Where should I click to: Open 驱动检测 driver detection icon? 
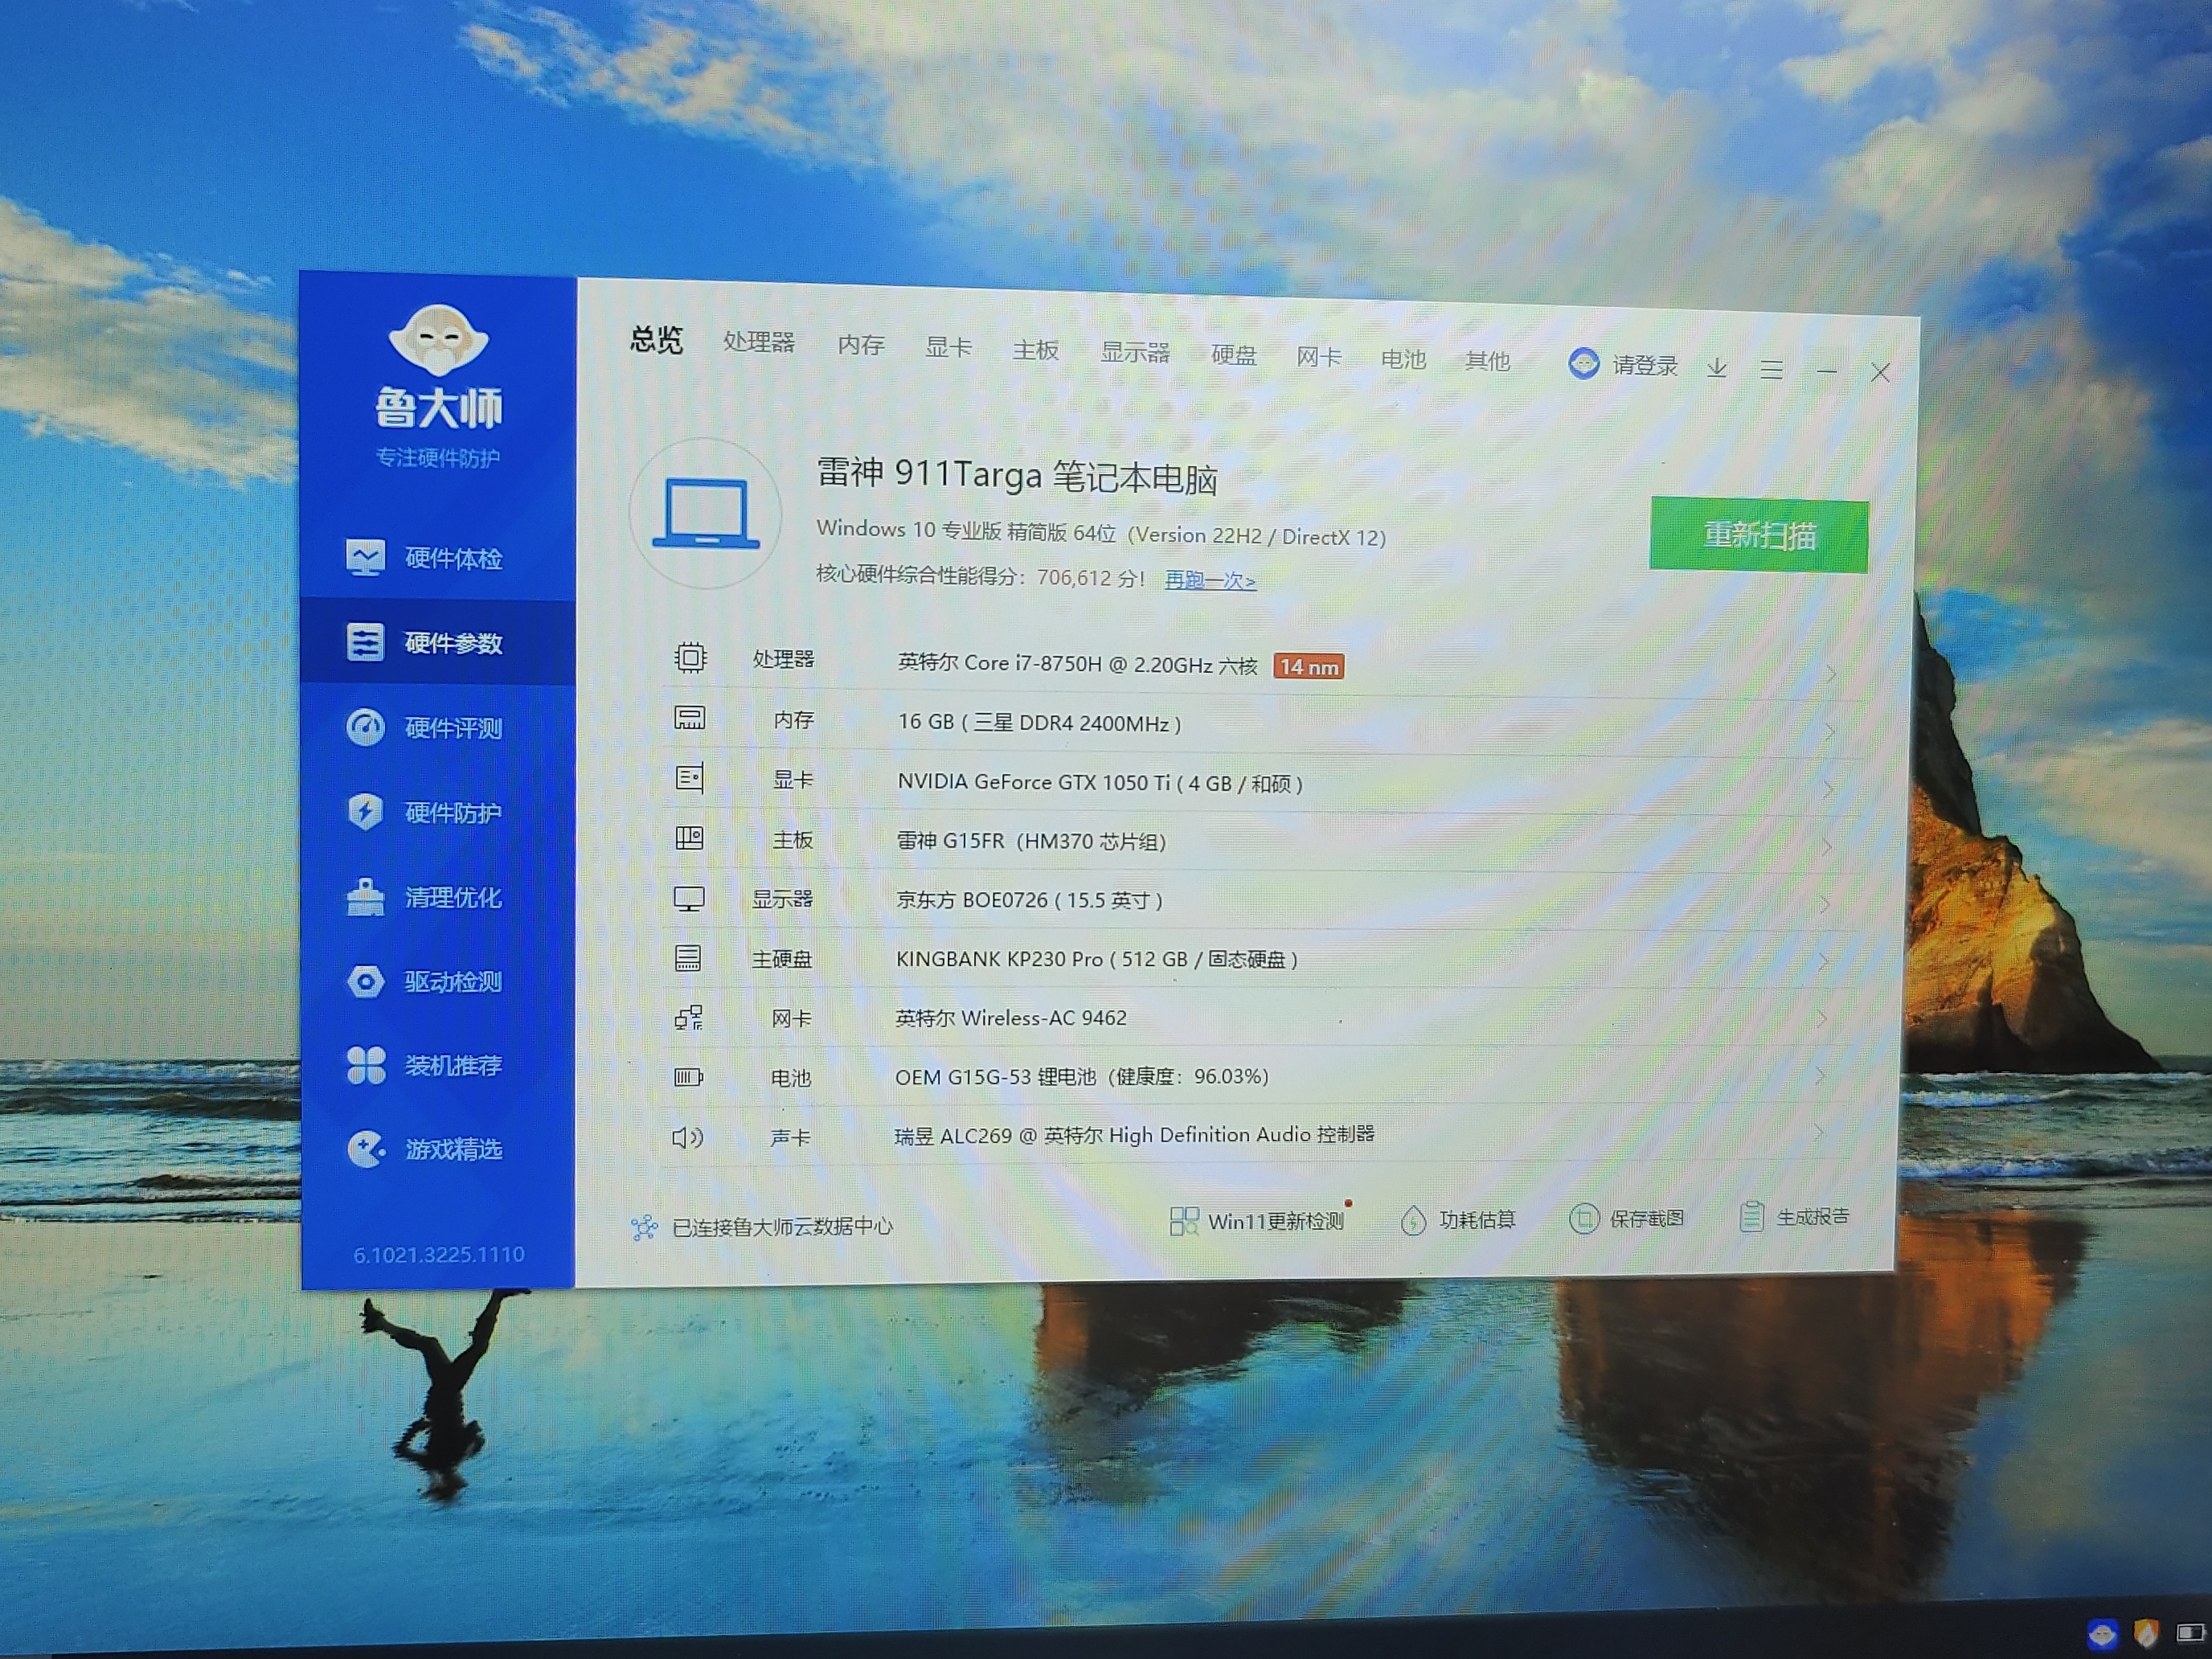(x=365, y=981)
